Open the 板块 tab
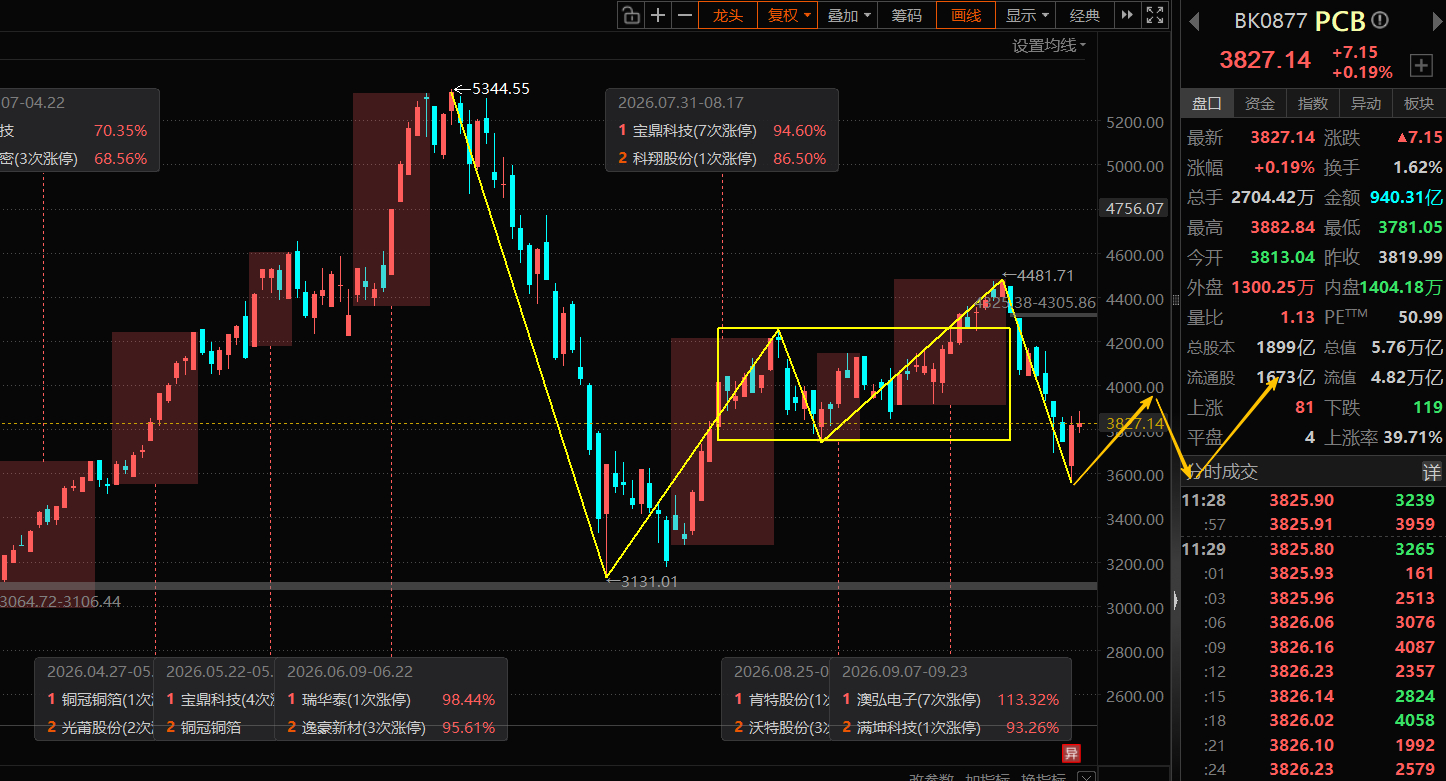Viewport: 1446px width, 781px height. [x=1419, y=103]
